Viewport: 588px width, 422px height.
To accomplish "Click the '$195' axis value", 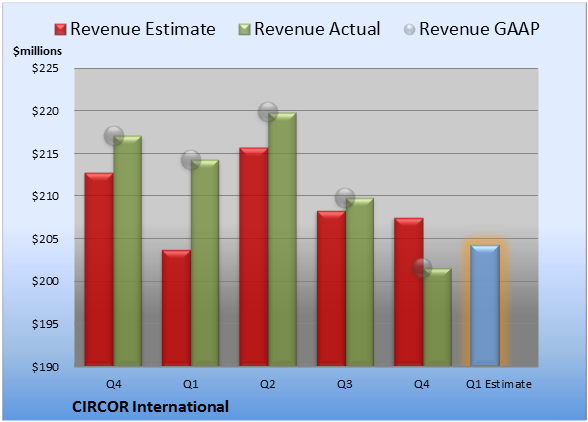I will coord(45,324).
